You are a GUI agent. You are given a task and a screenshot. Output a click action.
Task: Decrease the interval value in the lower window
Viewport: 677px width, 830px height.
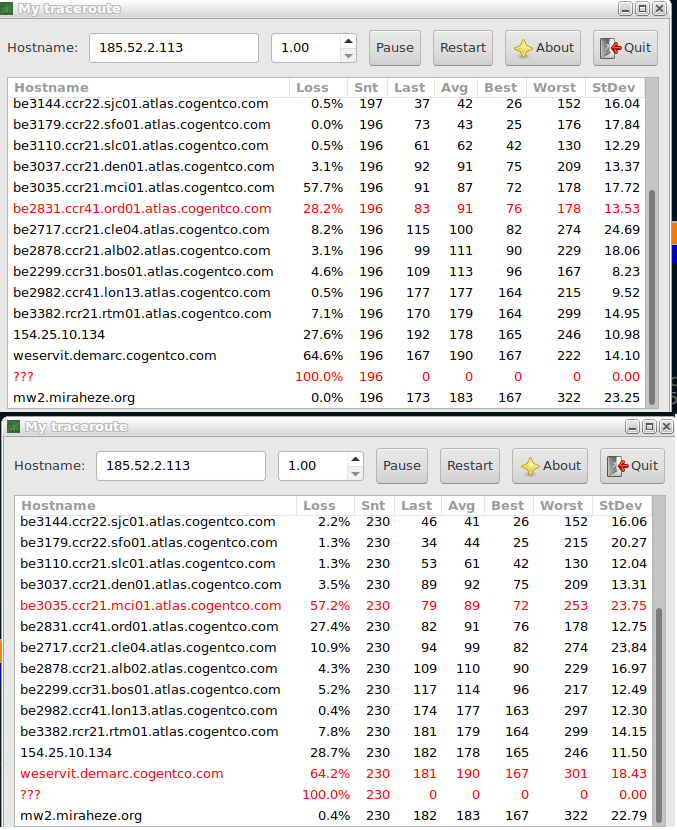pos(355,474)
